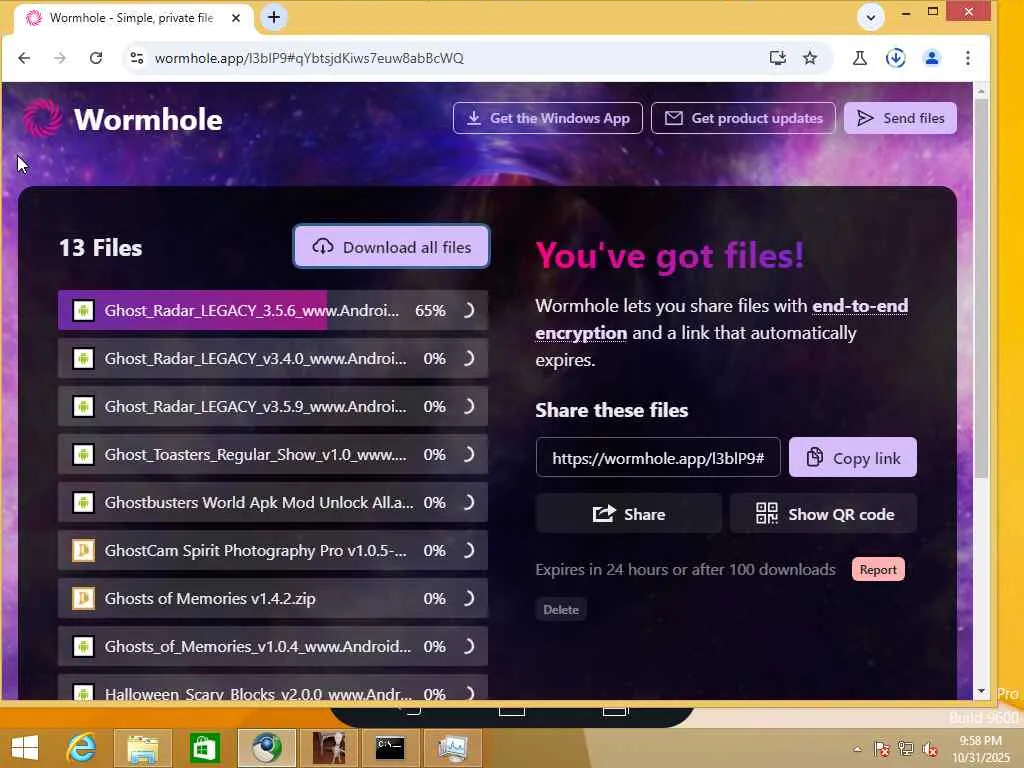Reload the current page
This screenshot has height=768, width=1024.
(x=96, y=58)
